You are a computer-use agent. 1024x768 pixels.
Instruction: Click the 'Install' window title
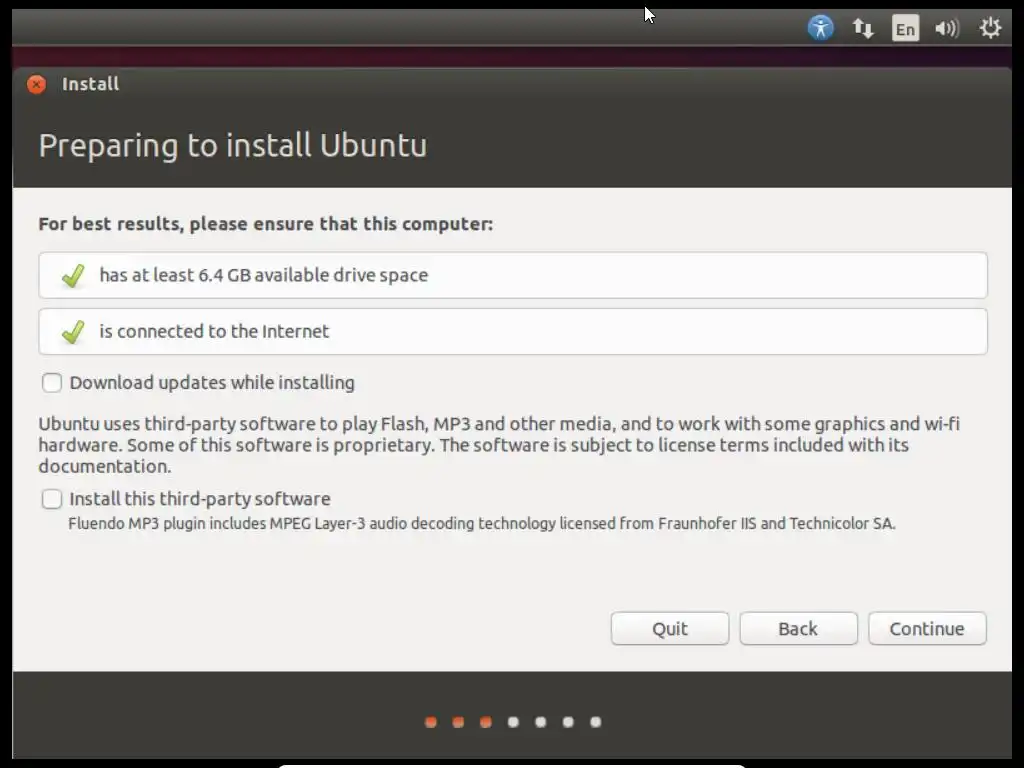pos(91,84)
